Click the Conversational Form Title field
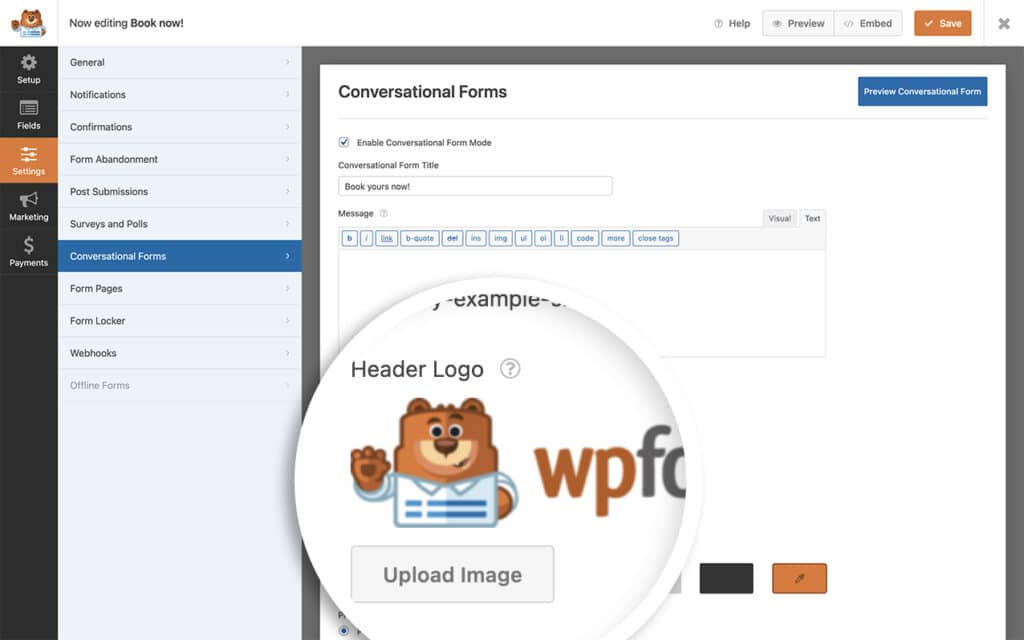This screenshot has height=640, width=1024. (474, 185)
